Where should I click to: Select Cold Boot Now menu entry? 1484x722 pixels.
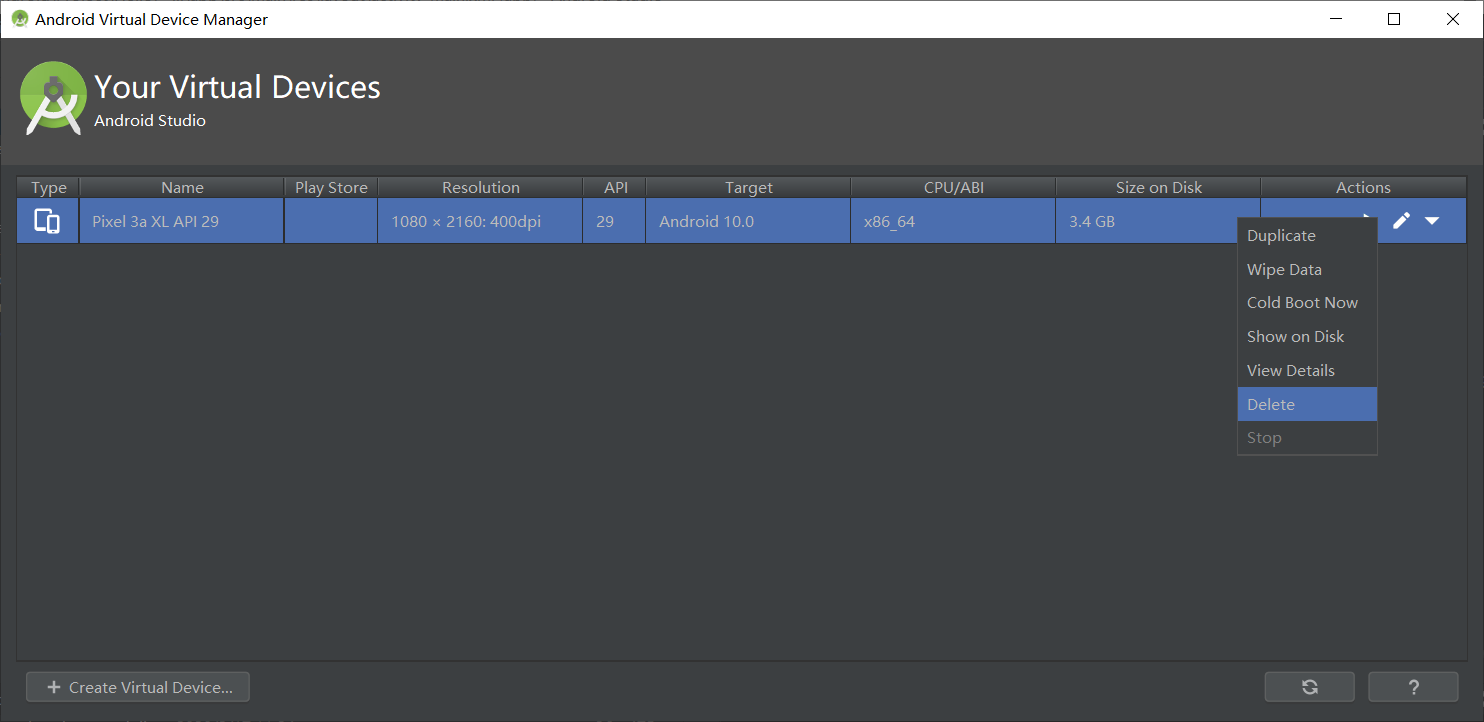[1307, 303]
